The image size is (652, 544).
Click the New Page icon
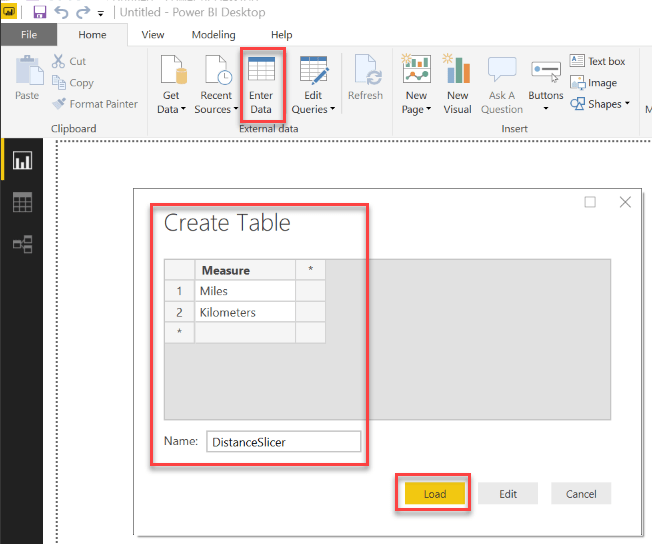coord(416,69)
